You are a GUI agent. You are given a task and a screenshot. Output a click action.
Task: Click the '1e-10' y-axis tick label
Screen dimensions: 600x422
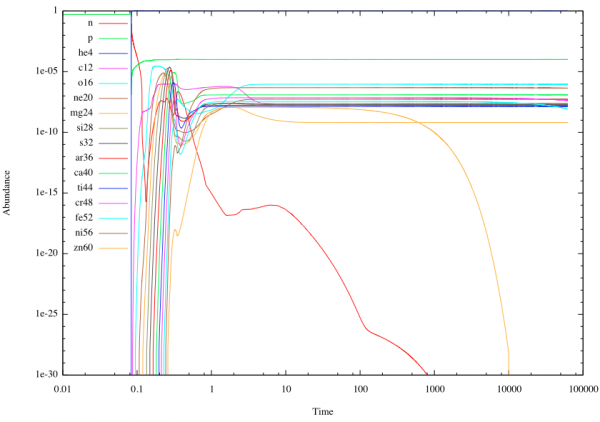tap(47, 132)
